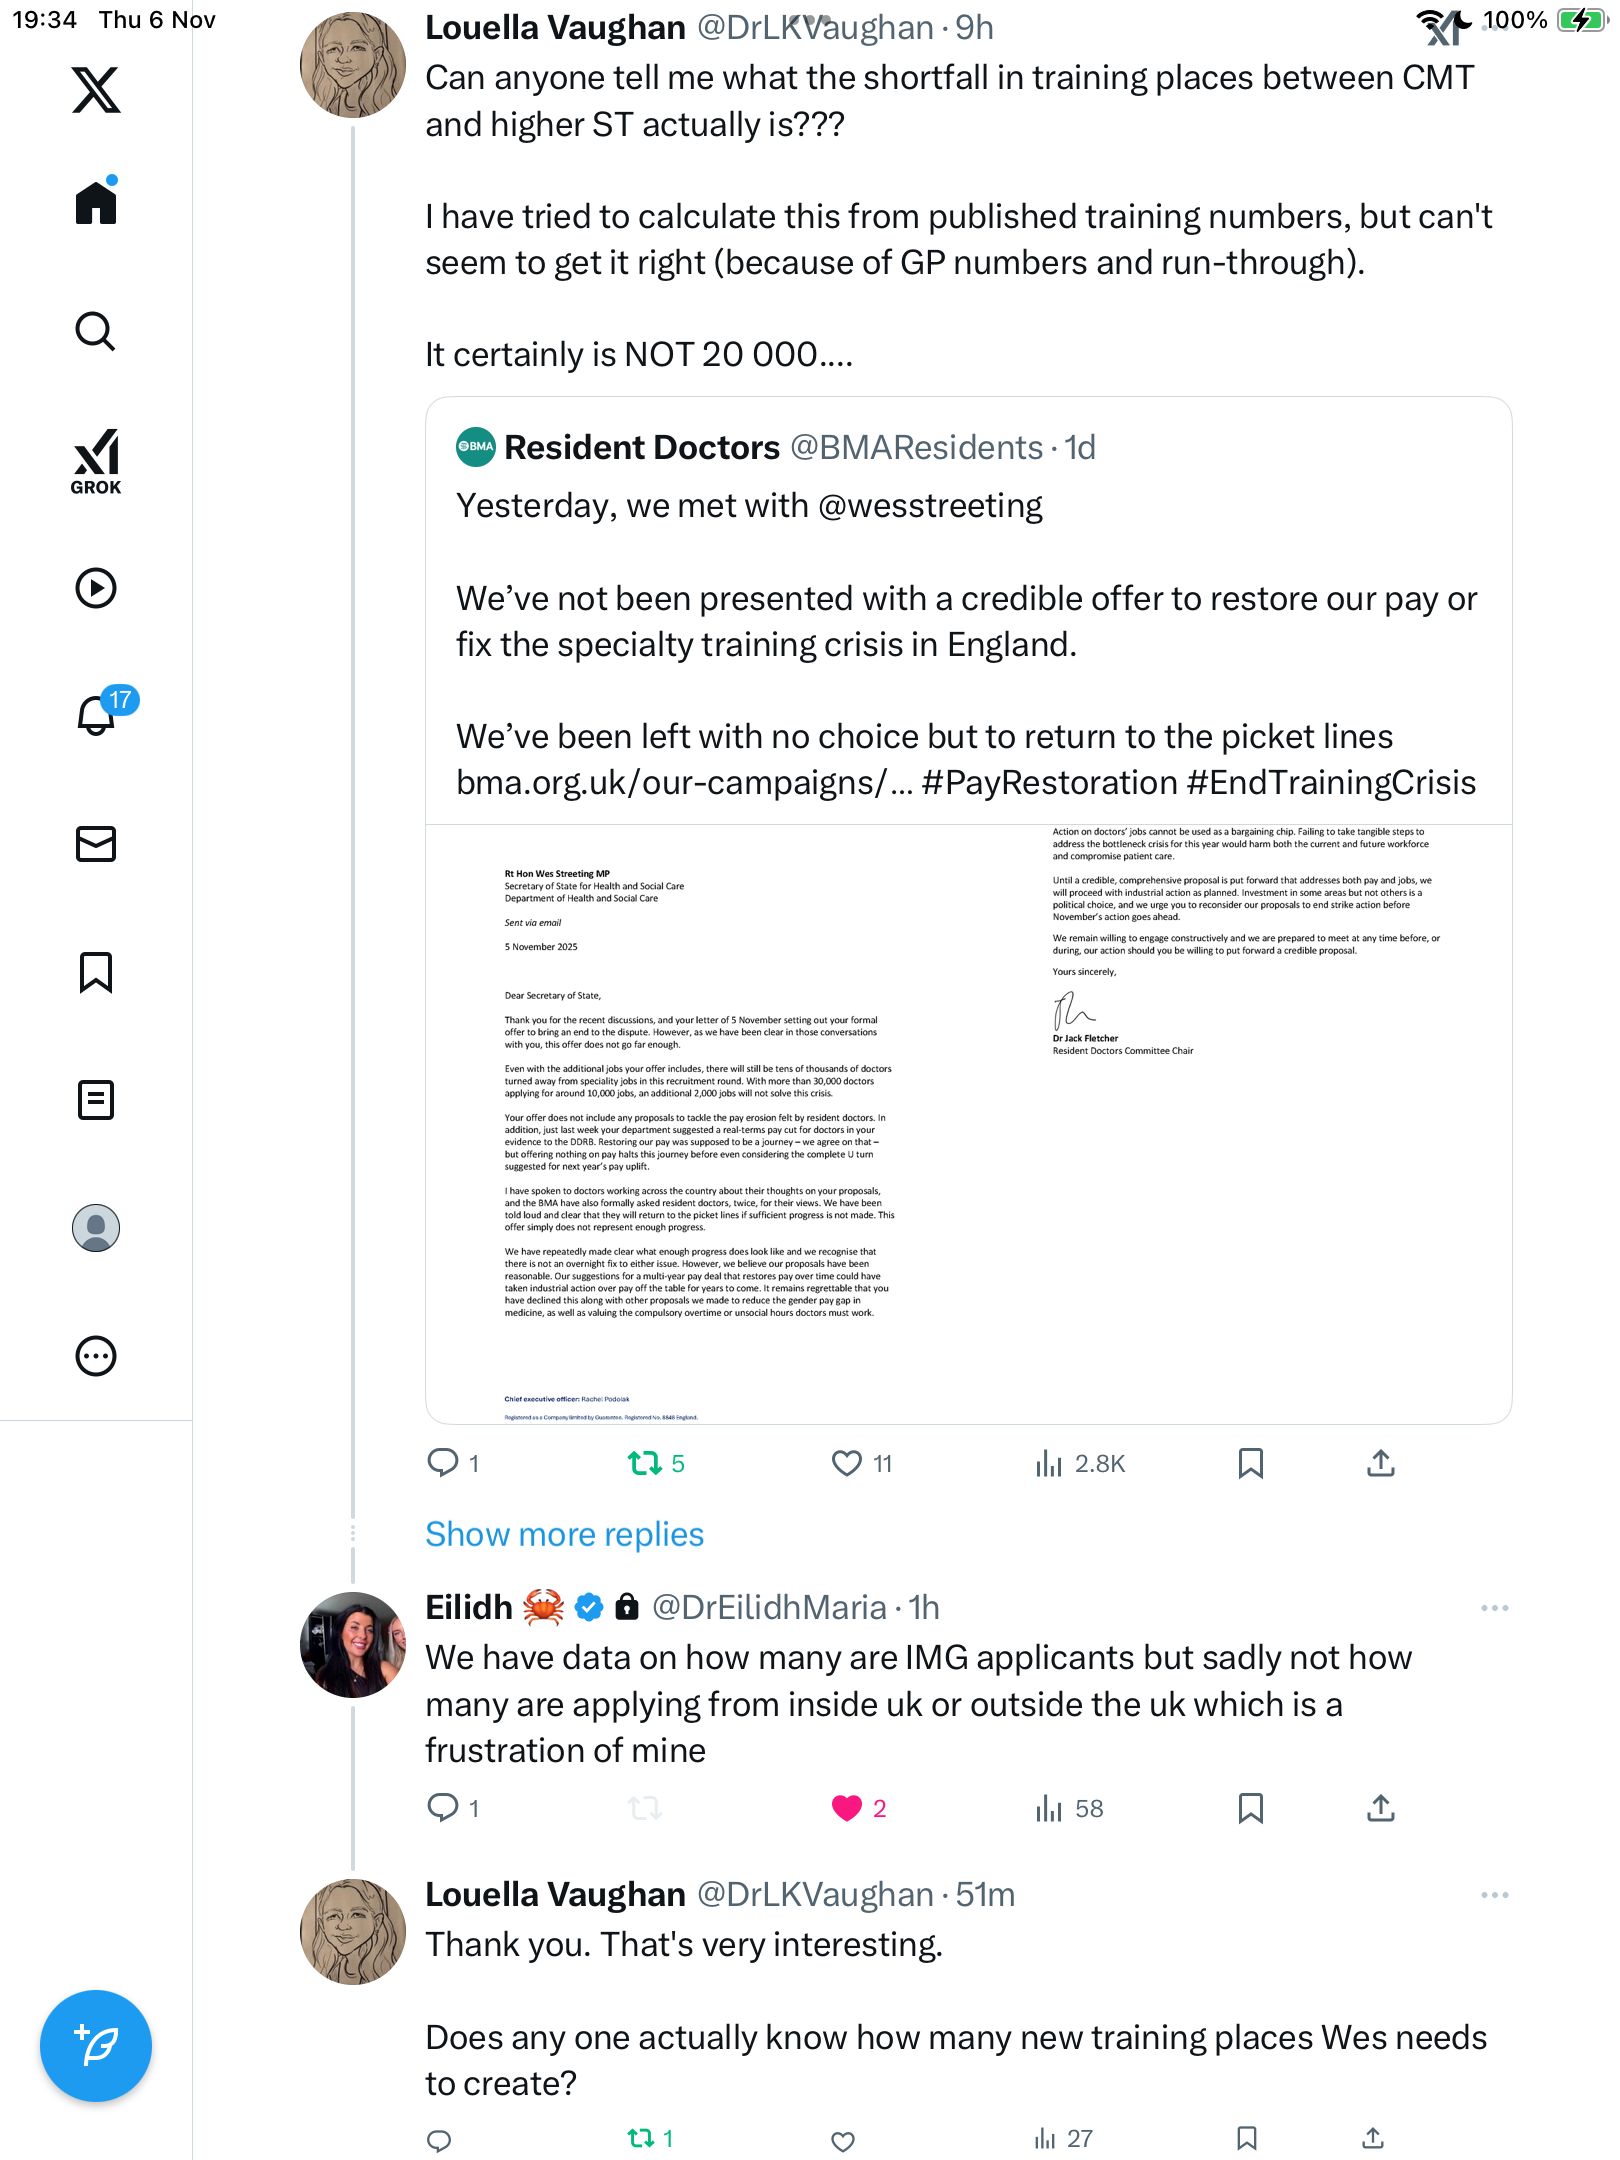Share Louella's tweet with 2.8K views
Viewport: 1620px width, 2160px height.
1380,1464
